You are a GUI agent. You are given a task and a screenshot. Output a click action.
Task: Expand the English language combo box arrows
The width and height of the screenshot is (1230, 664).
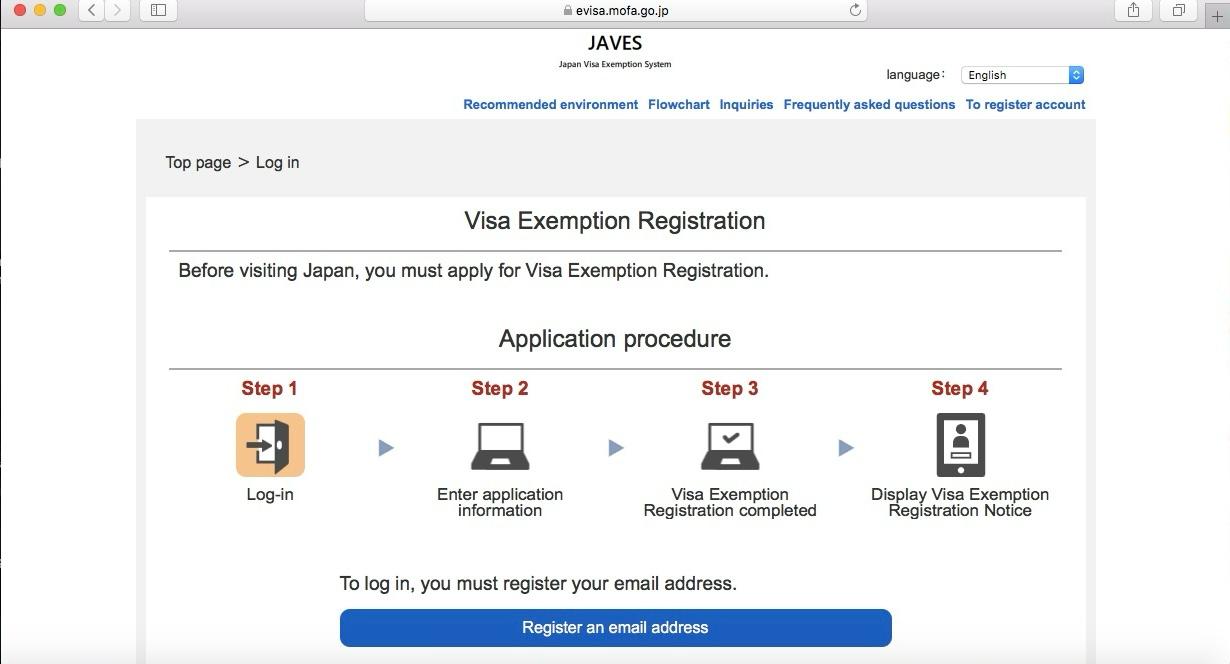1075,74
